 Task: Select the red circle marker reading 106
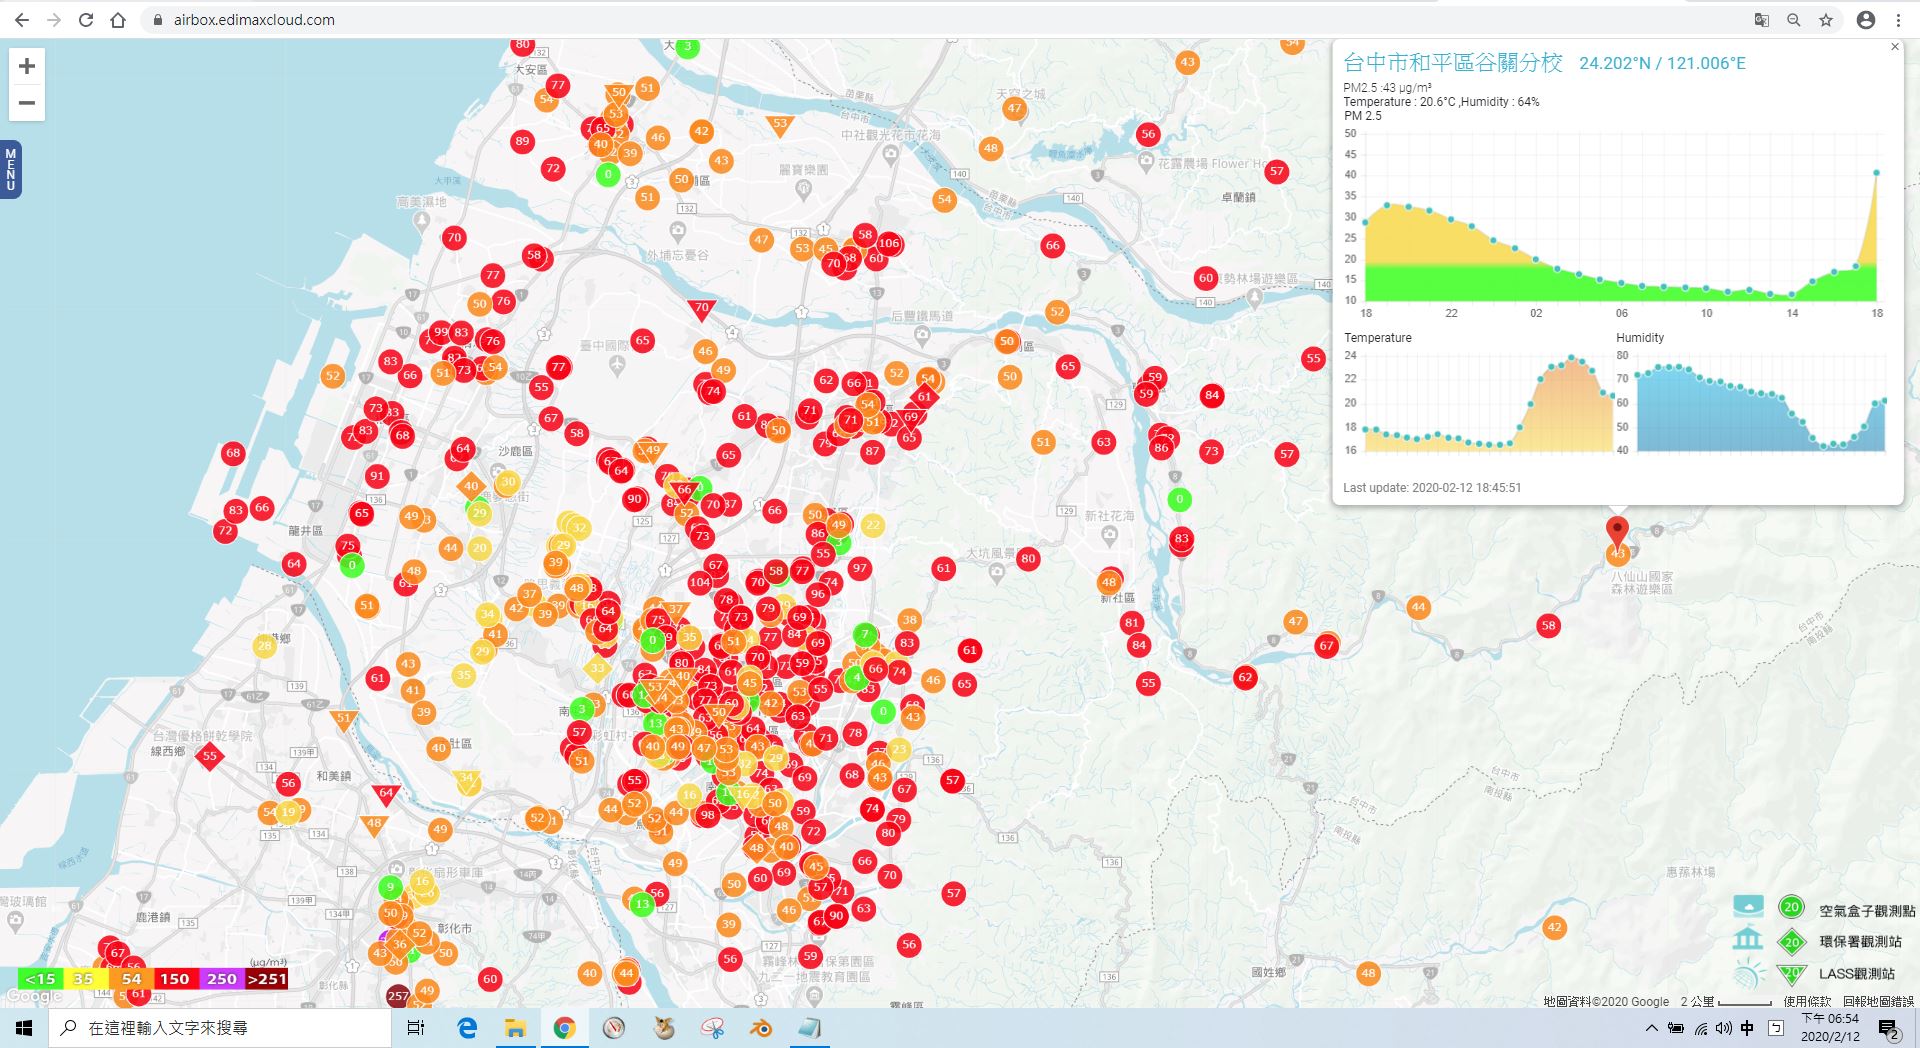pyautogui.click(x=888, y=243)
